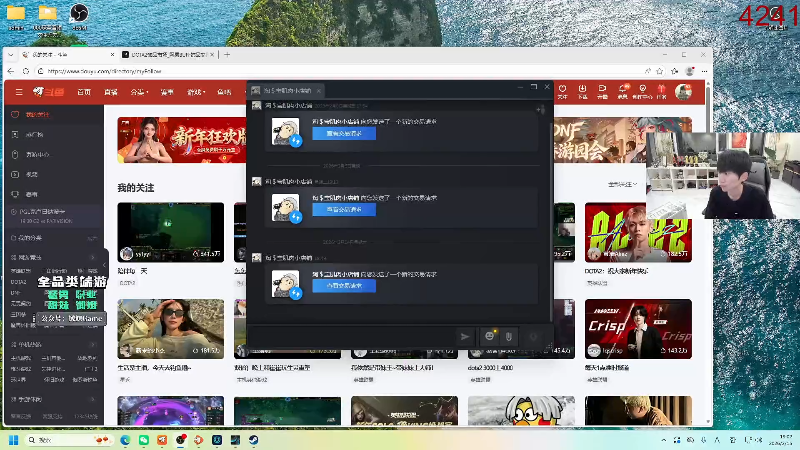Viewport: 800px width, 450px height.
Task: Expand the first sidebar game category arrow
Action: tap(93, 257)
